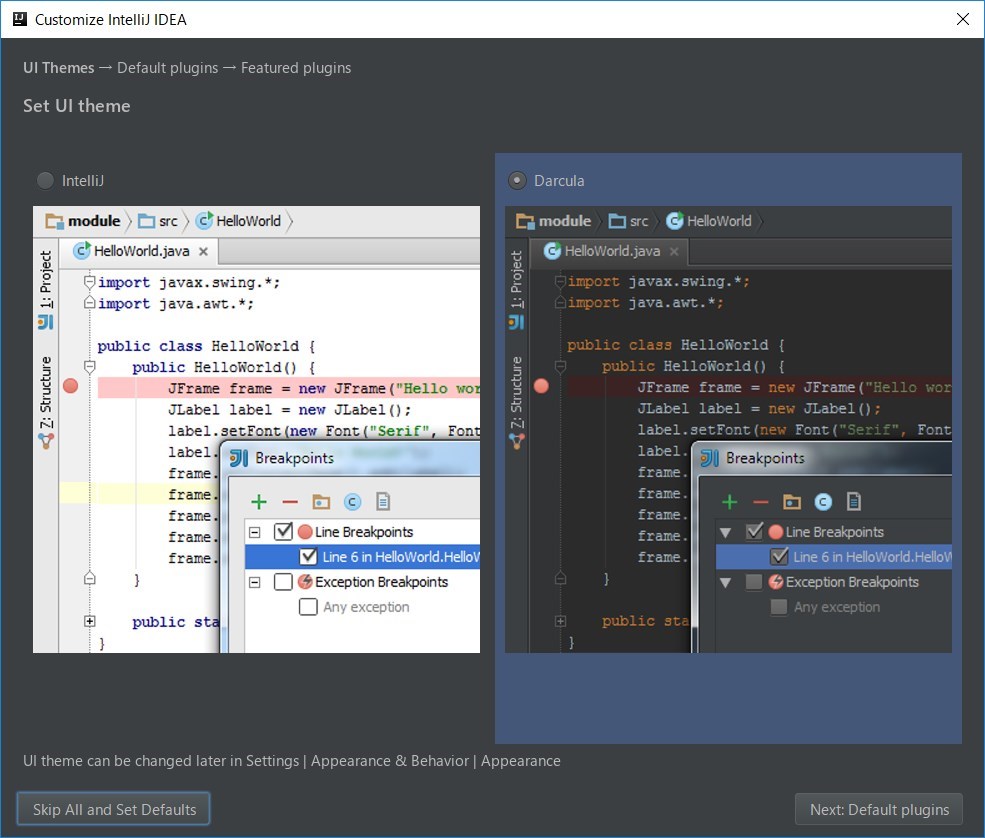Select the Darcula theme radio button
The height and width of the screenshot is (838, 985).
click(x=516, y=180)
